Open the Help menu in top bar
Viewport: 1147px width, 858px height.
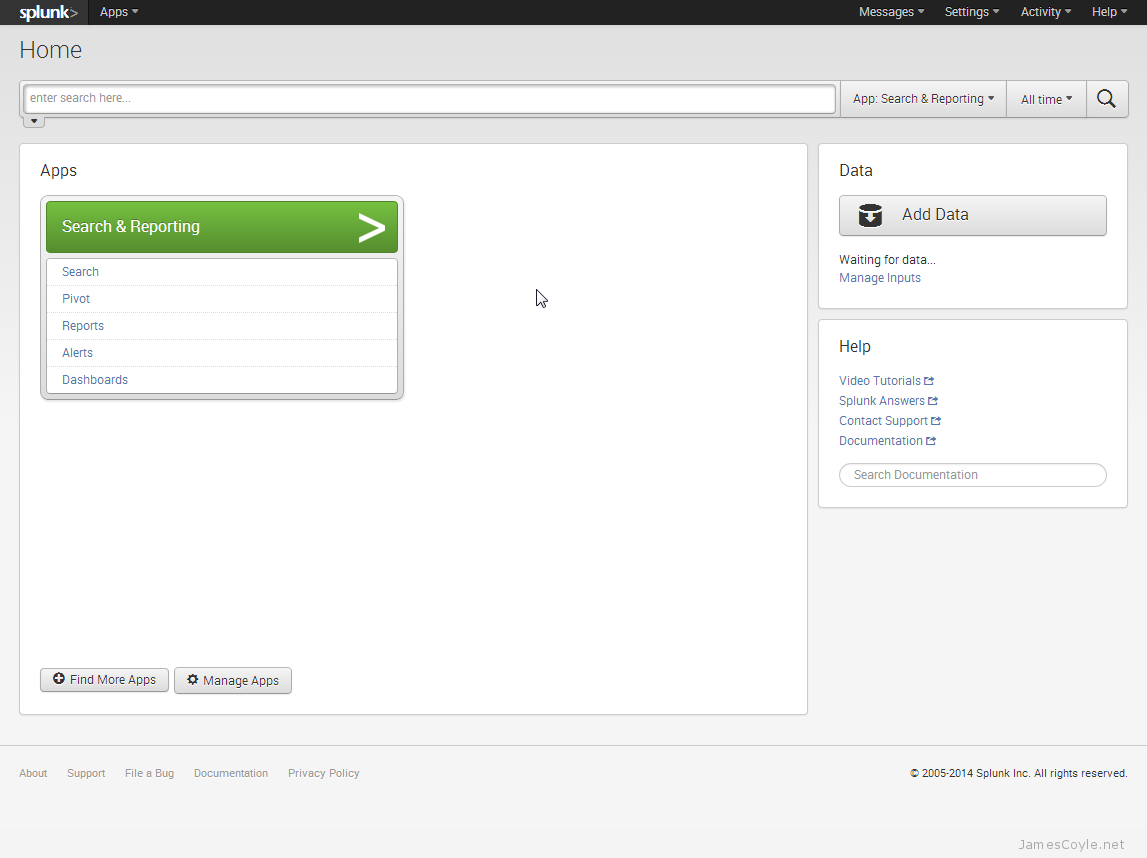[1109, 12]
